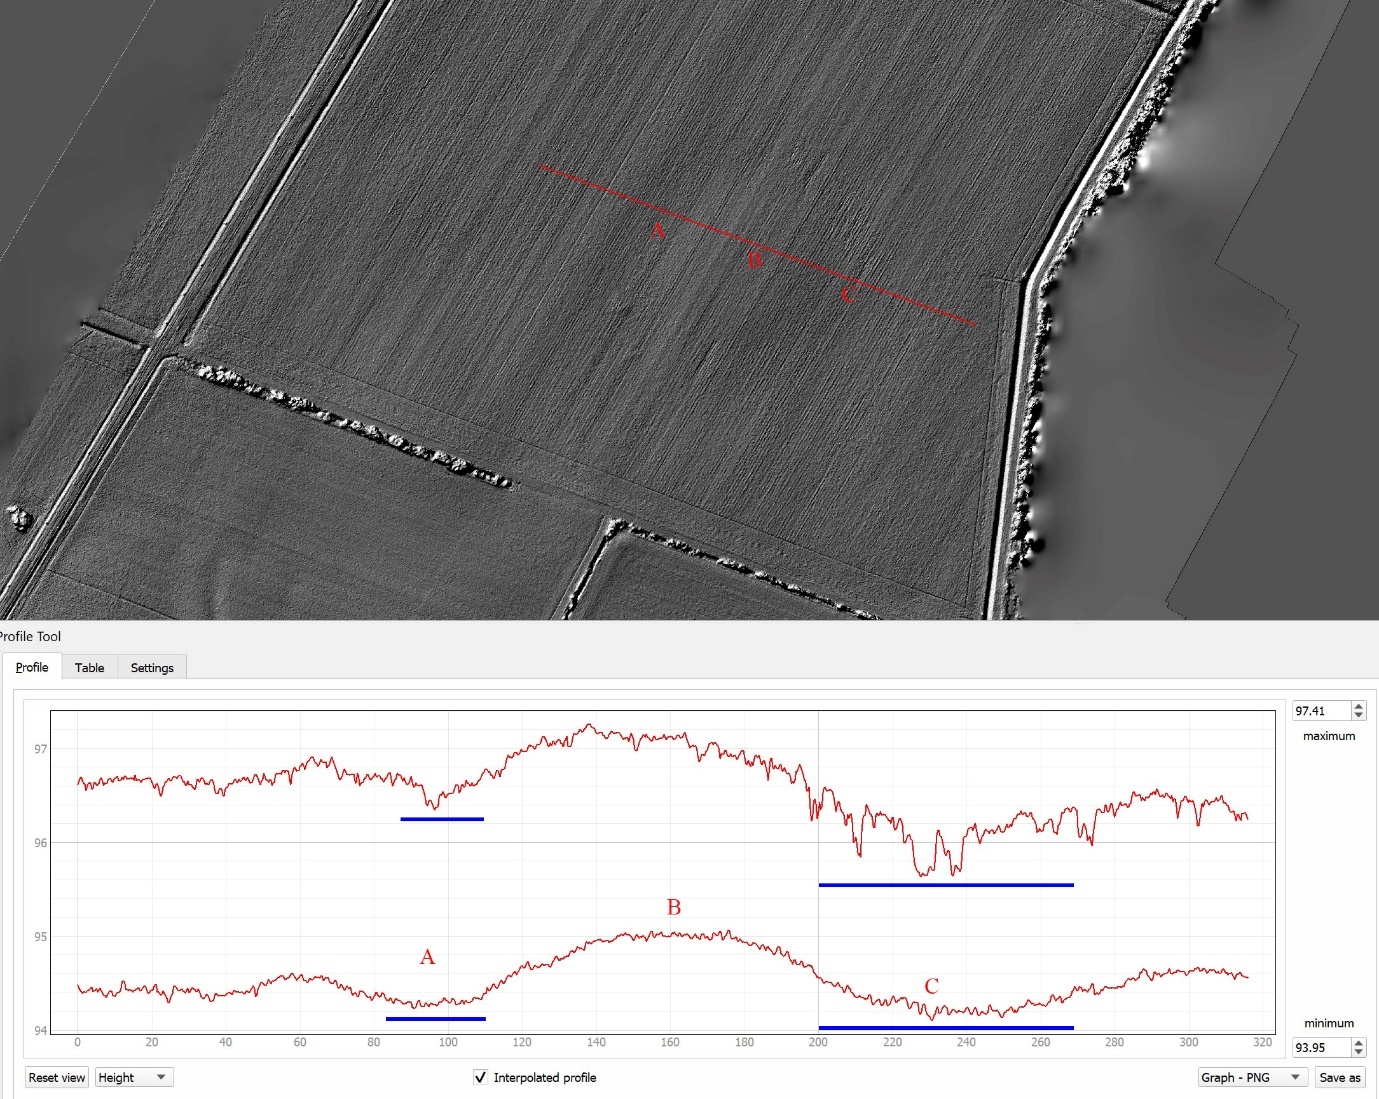The width and height of the screenshot is (1379, 1099).
Task: Click the Reset view button
Action: (57, 1077)
